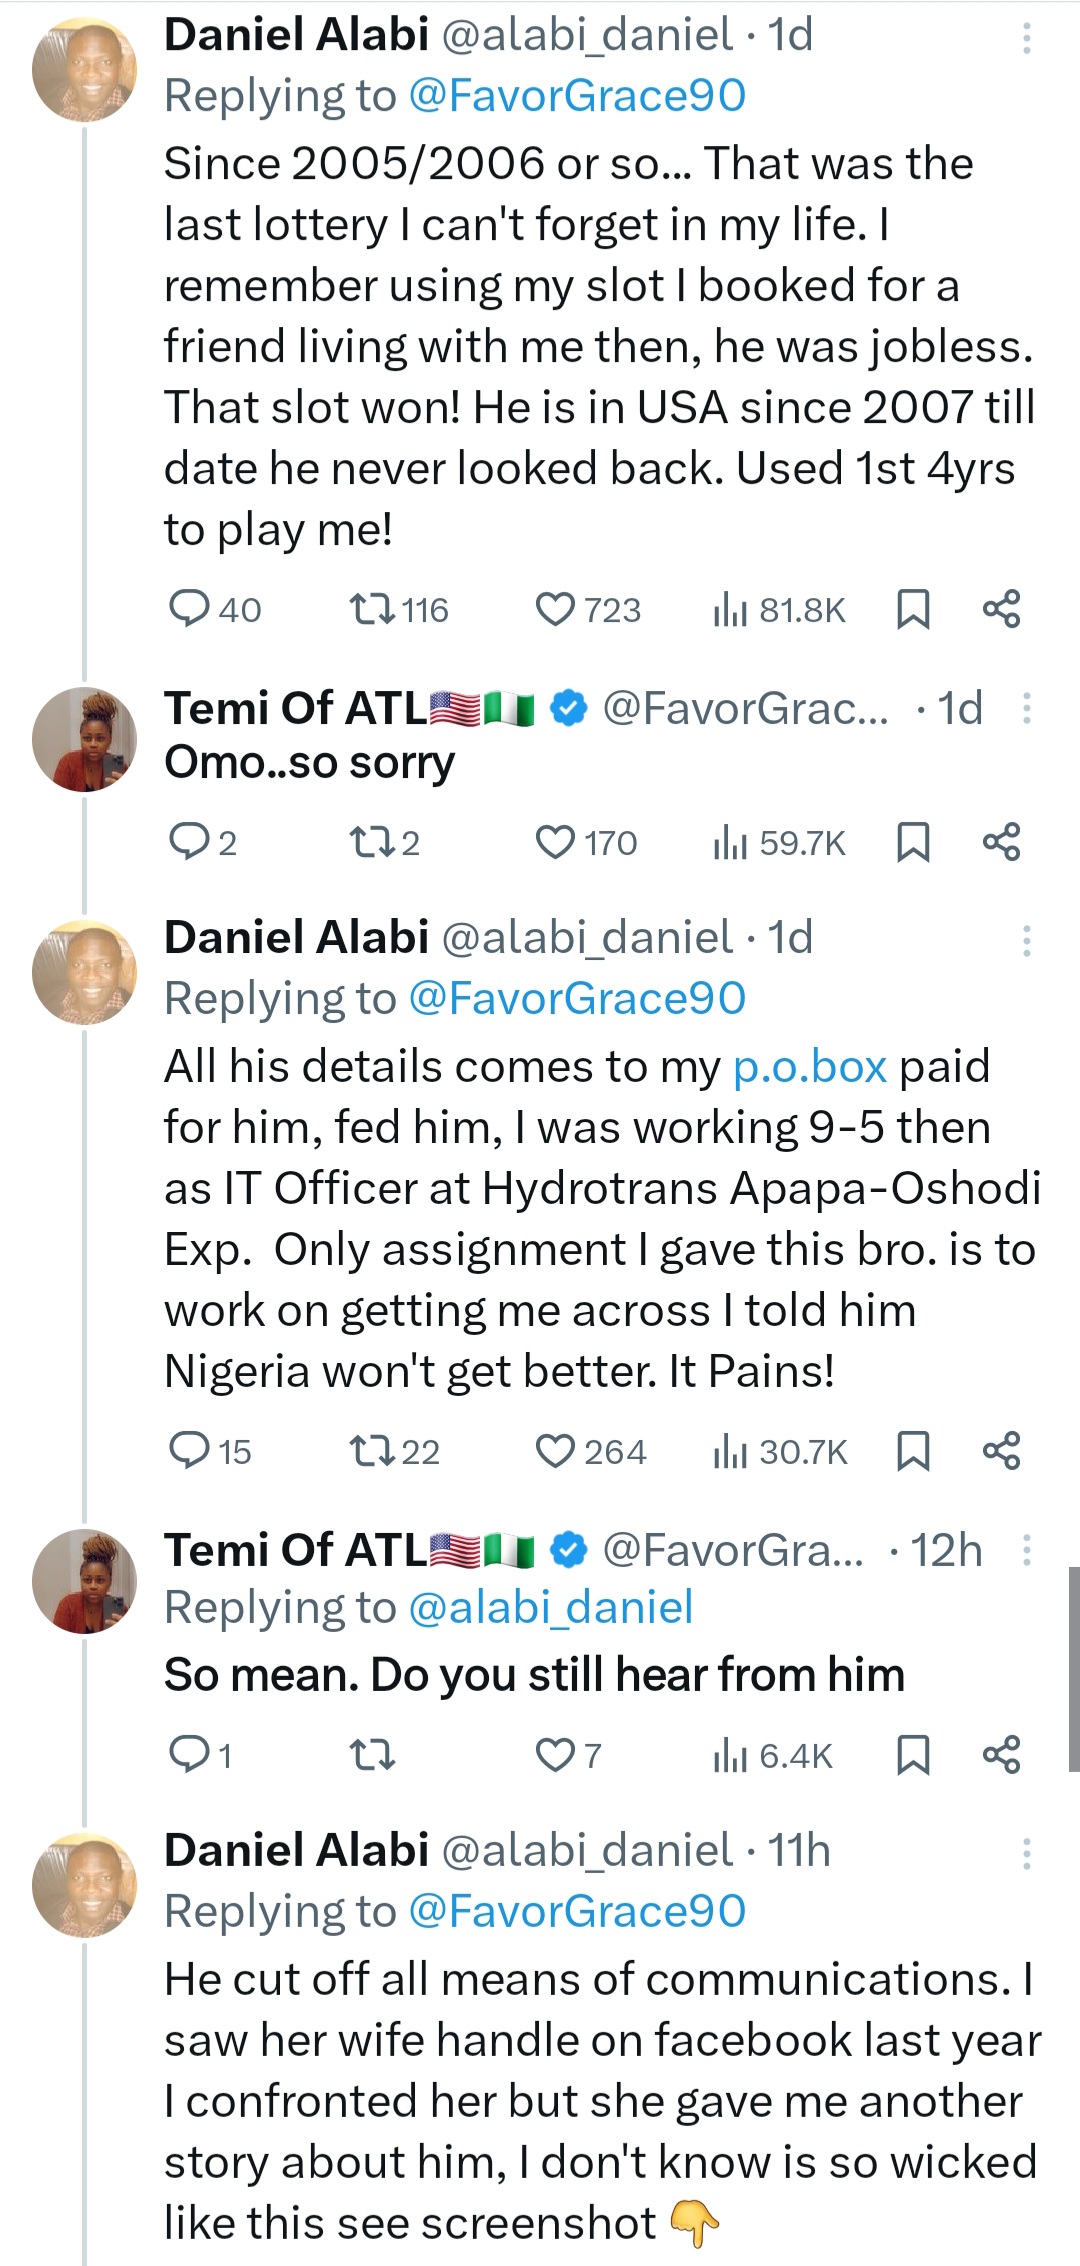Open Temi Of ATL's profile picture
Screen dimensions: 1080x2266
(x=85, y=740)
